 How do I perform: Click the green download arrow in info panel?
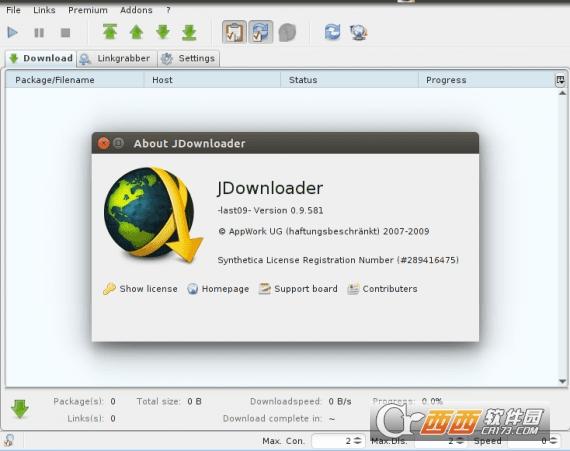tap(20, 409)
